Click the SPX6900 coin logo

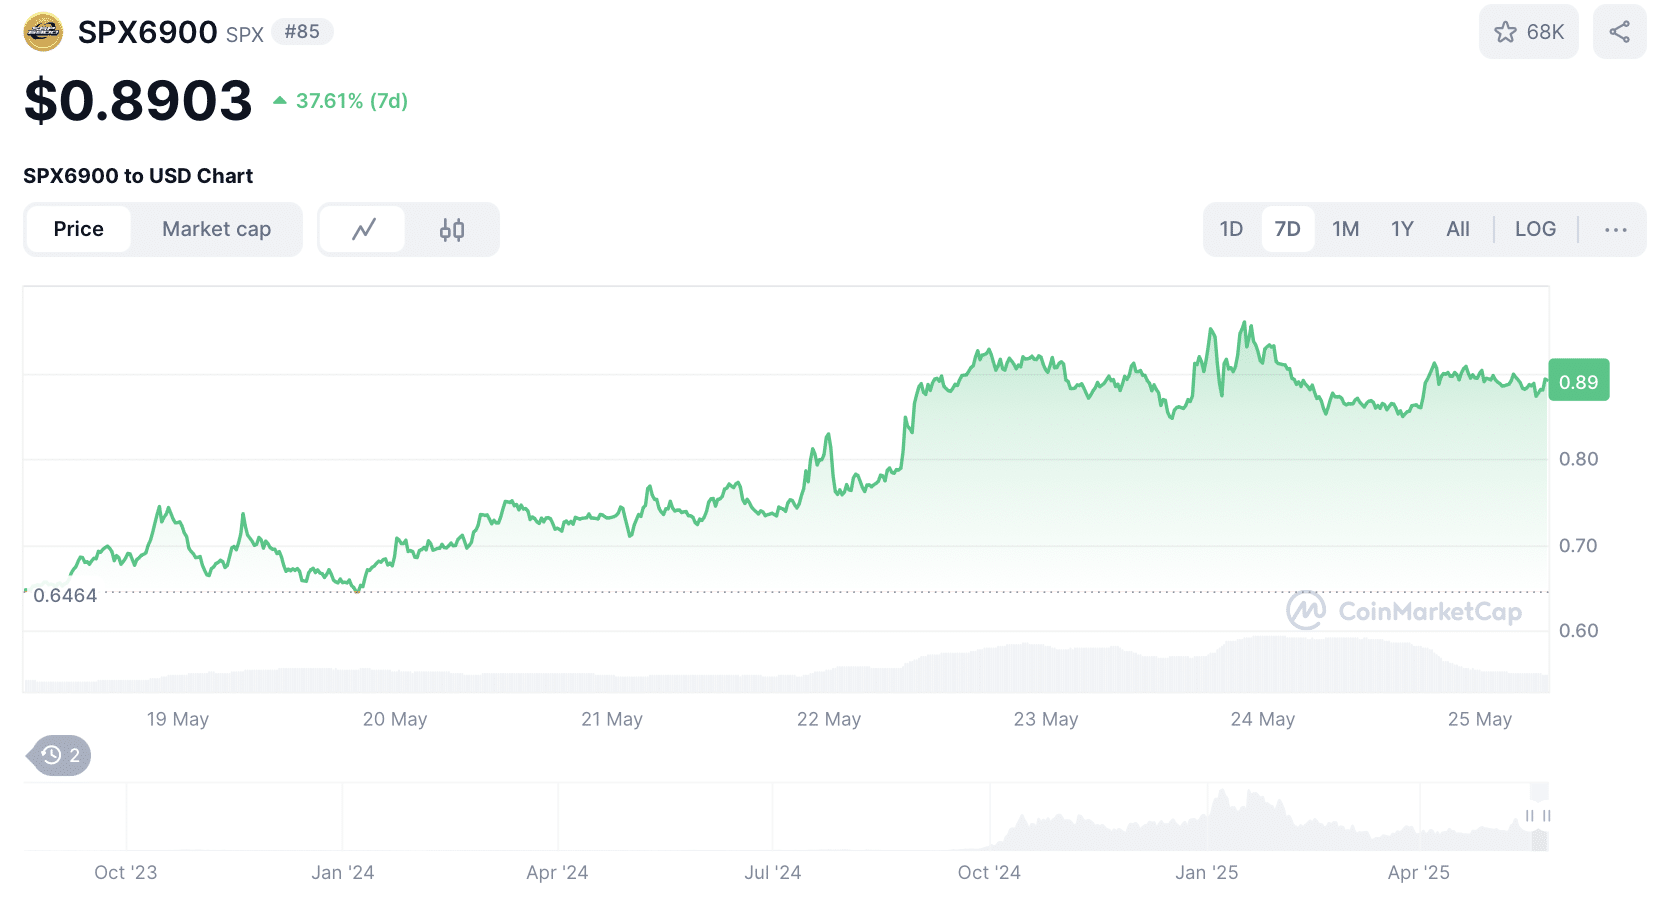[43, 32]
